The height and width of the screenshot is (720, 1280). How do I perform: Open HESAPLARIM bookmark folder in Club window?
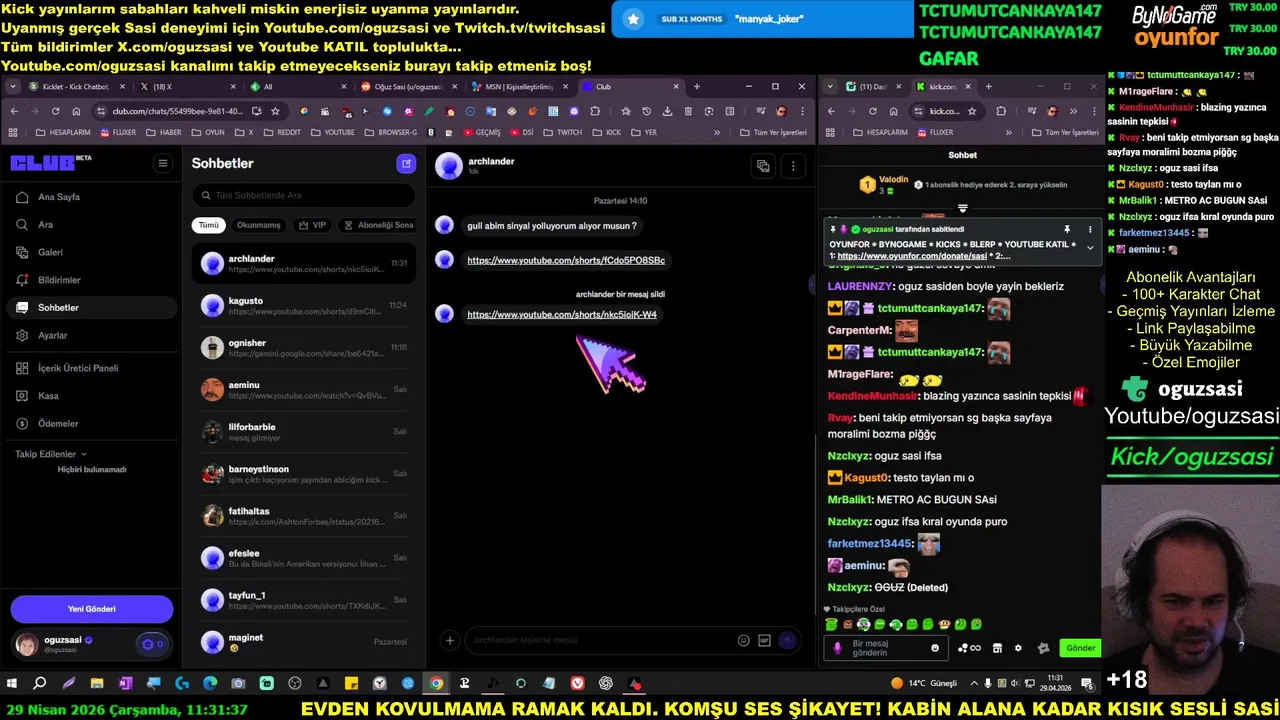63,132
